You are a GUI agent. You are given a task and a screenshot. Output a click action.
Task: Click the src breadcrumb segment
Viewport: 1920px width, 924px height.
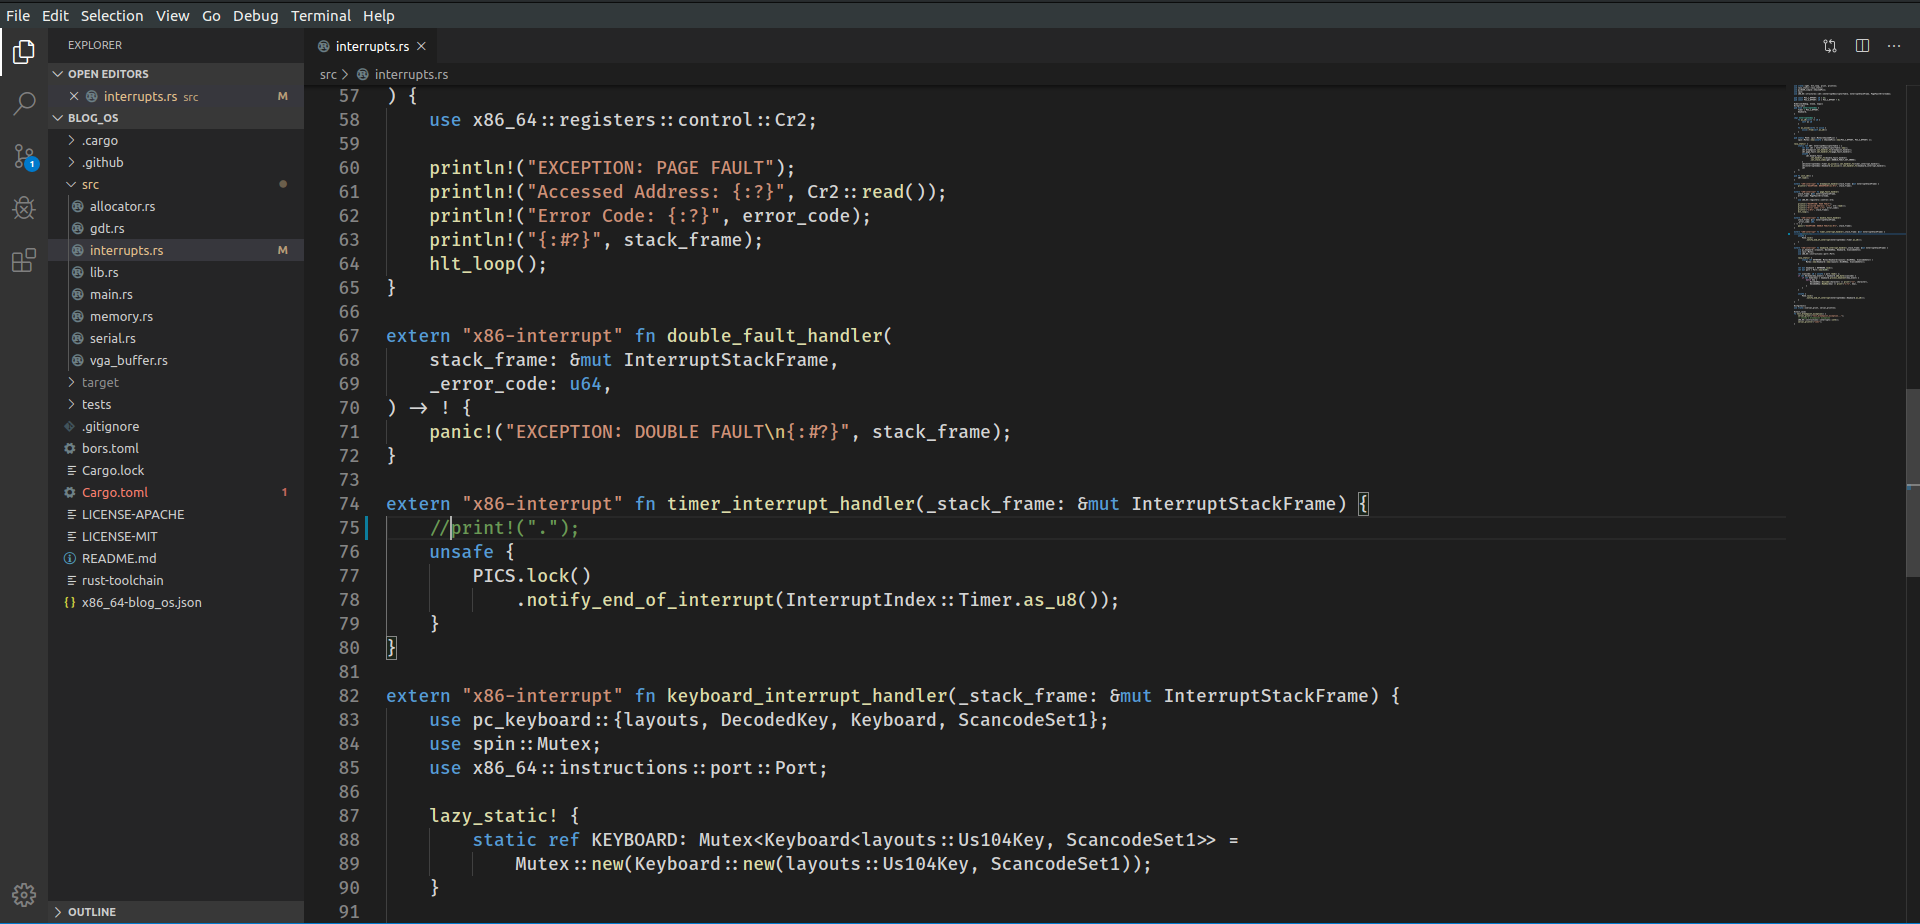coord(328,74)
